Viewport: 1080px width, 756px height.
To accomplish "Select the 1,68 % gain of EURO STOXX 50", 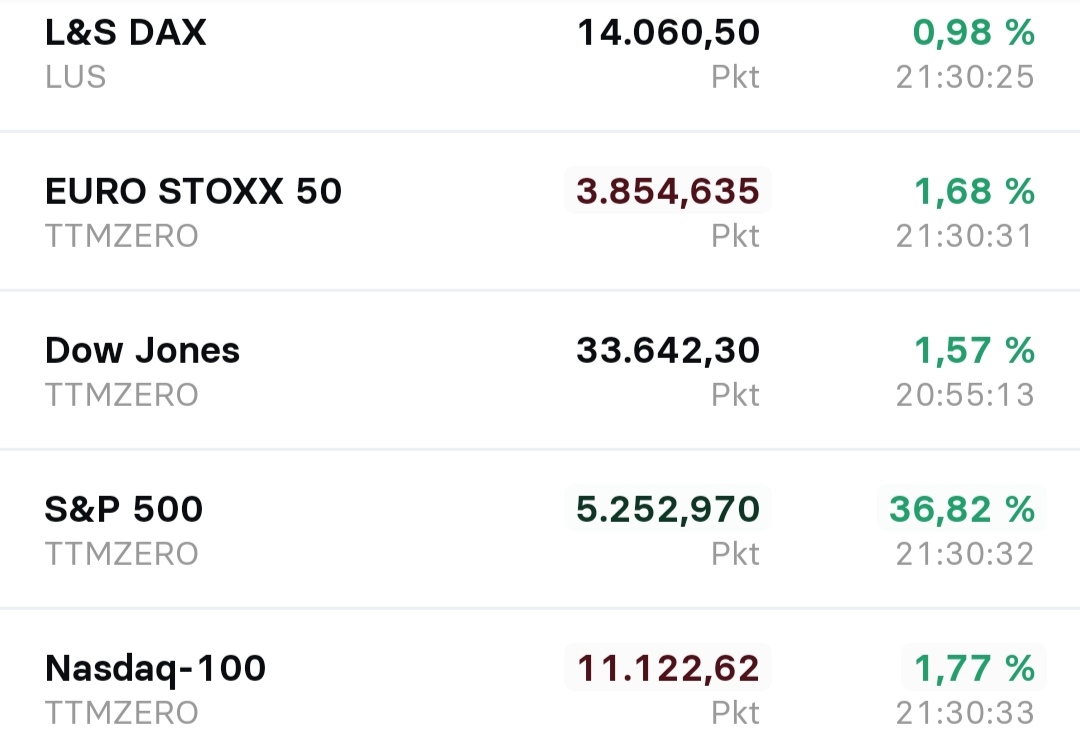I will pyautogui.click(x=974, y=191).
